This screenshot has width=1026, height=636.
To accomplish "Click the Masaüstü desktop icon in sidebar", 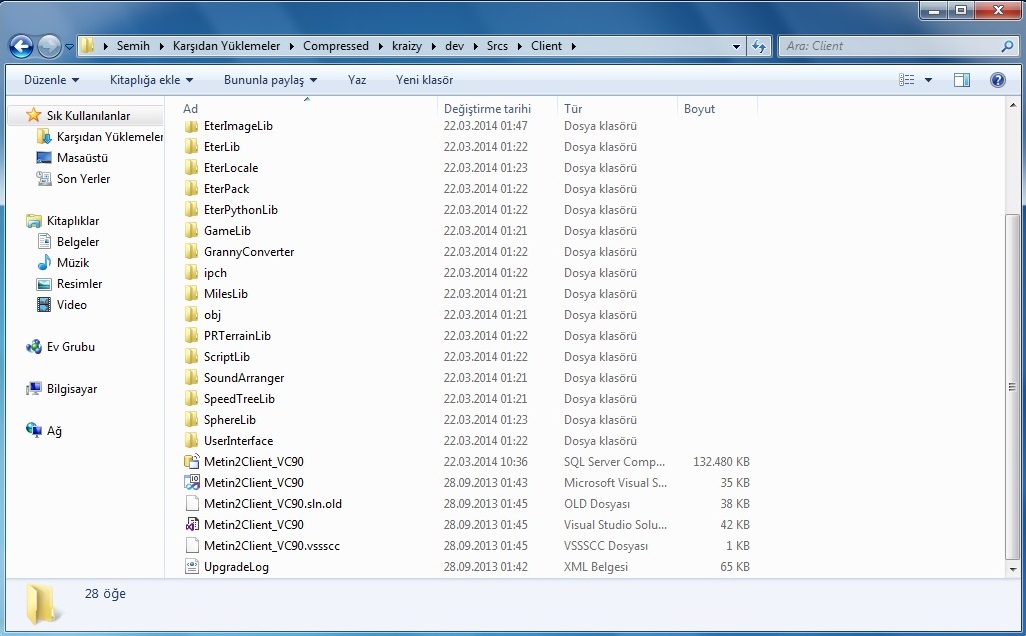I will 44,158.
